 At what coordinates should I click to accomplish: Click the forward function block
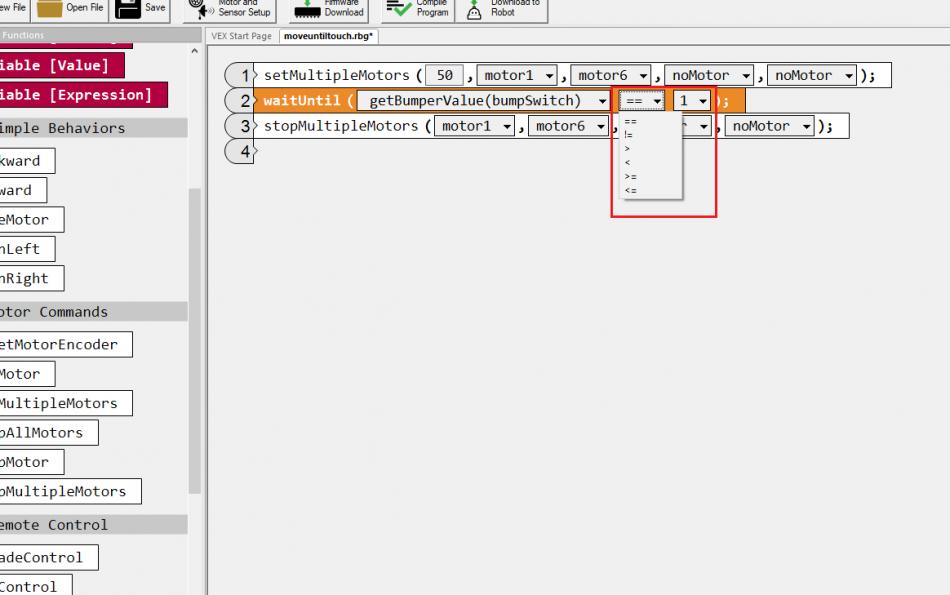click(23, 190)
